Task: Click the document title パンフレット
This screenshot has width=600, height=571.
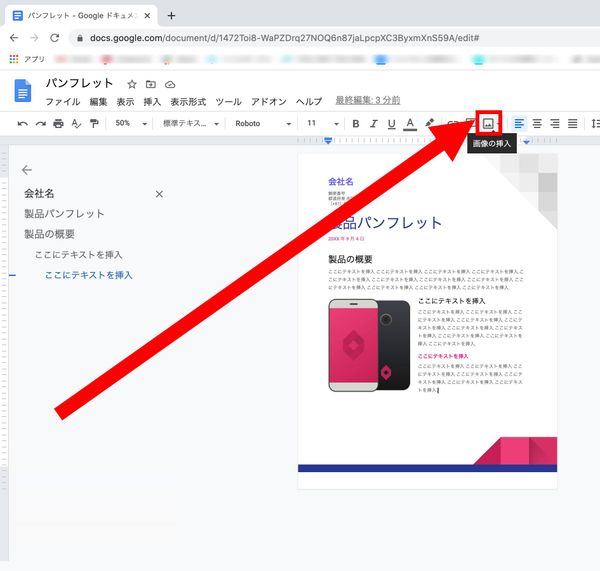Action: (x=79, y=83)
